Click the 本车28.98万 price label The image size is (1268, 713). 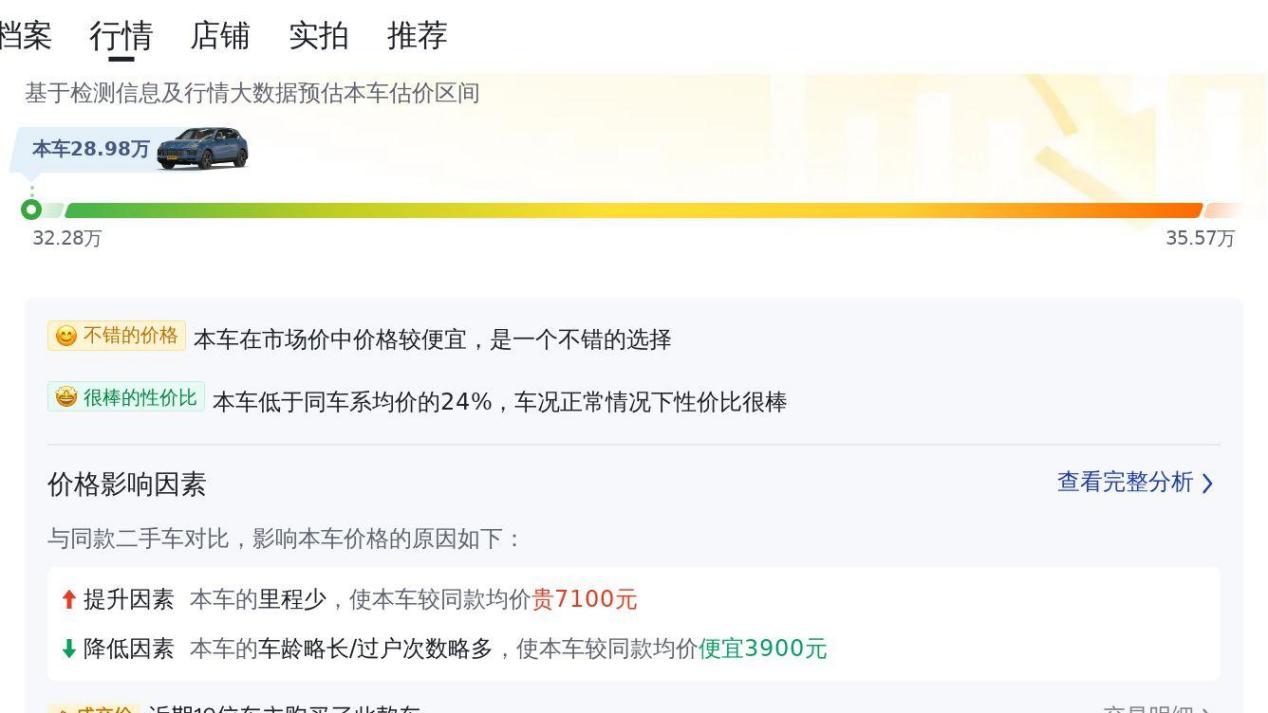coord(91,149)
